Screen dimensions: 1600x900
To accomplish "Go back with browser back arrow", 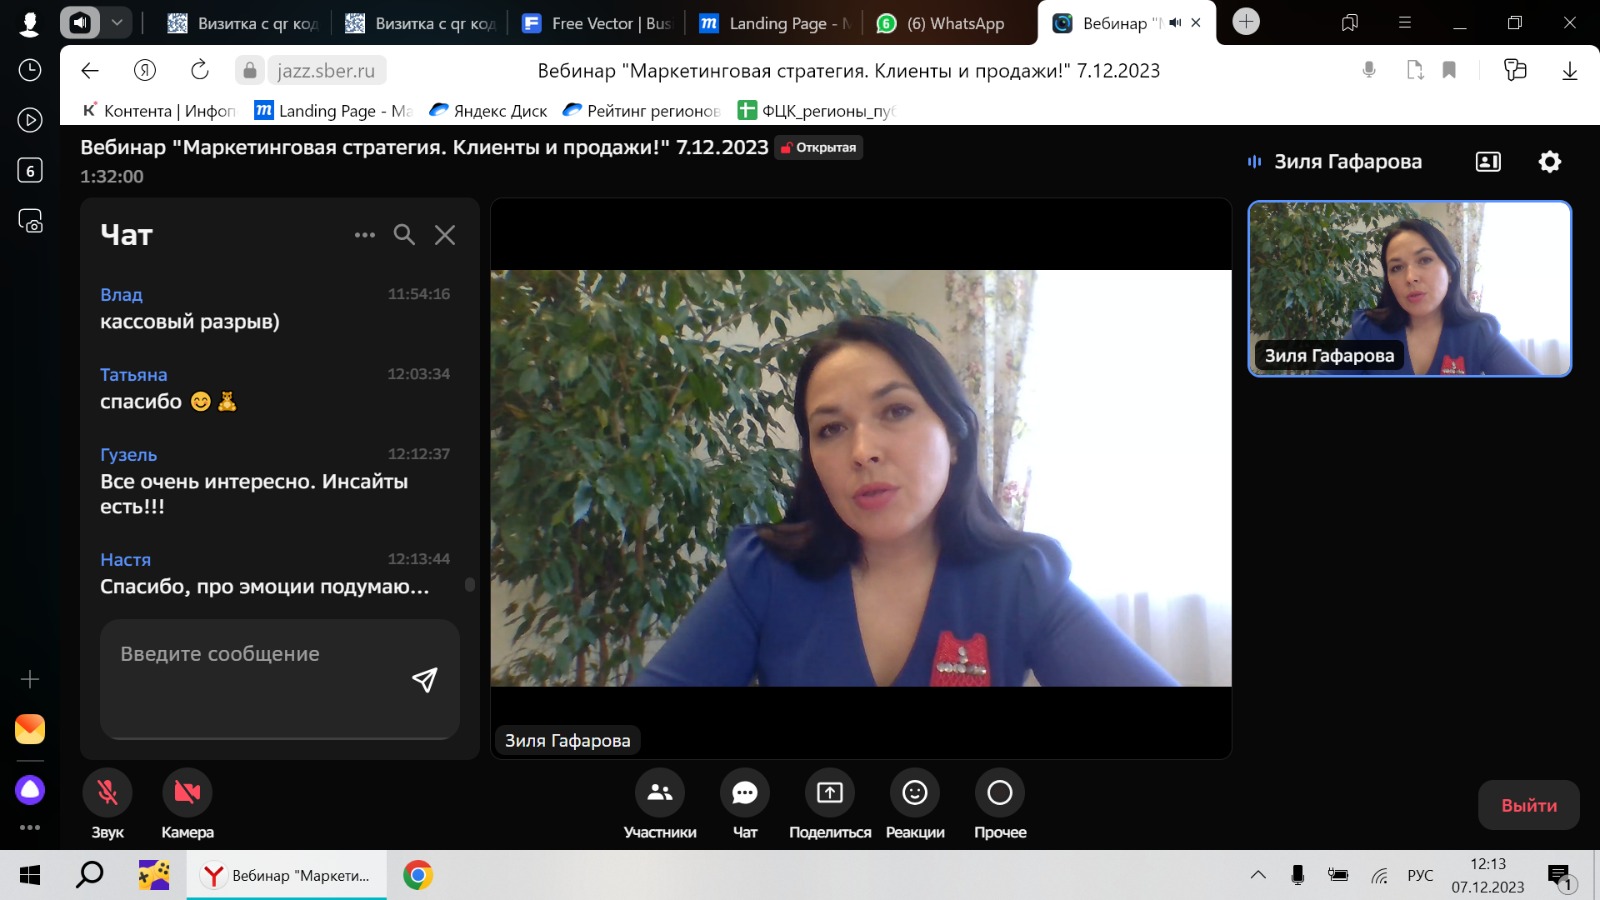I will (90, 70).
